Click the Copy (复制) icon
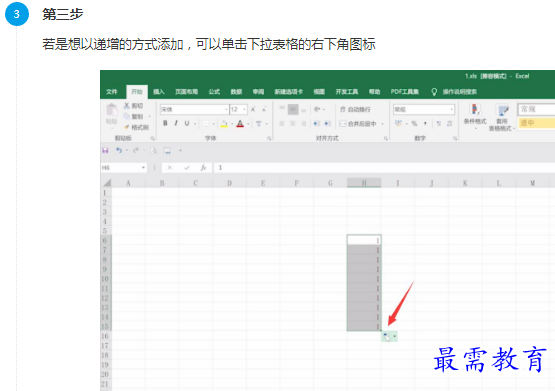555x391 pixels. pos(127,116)
